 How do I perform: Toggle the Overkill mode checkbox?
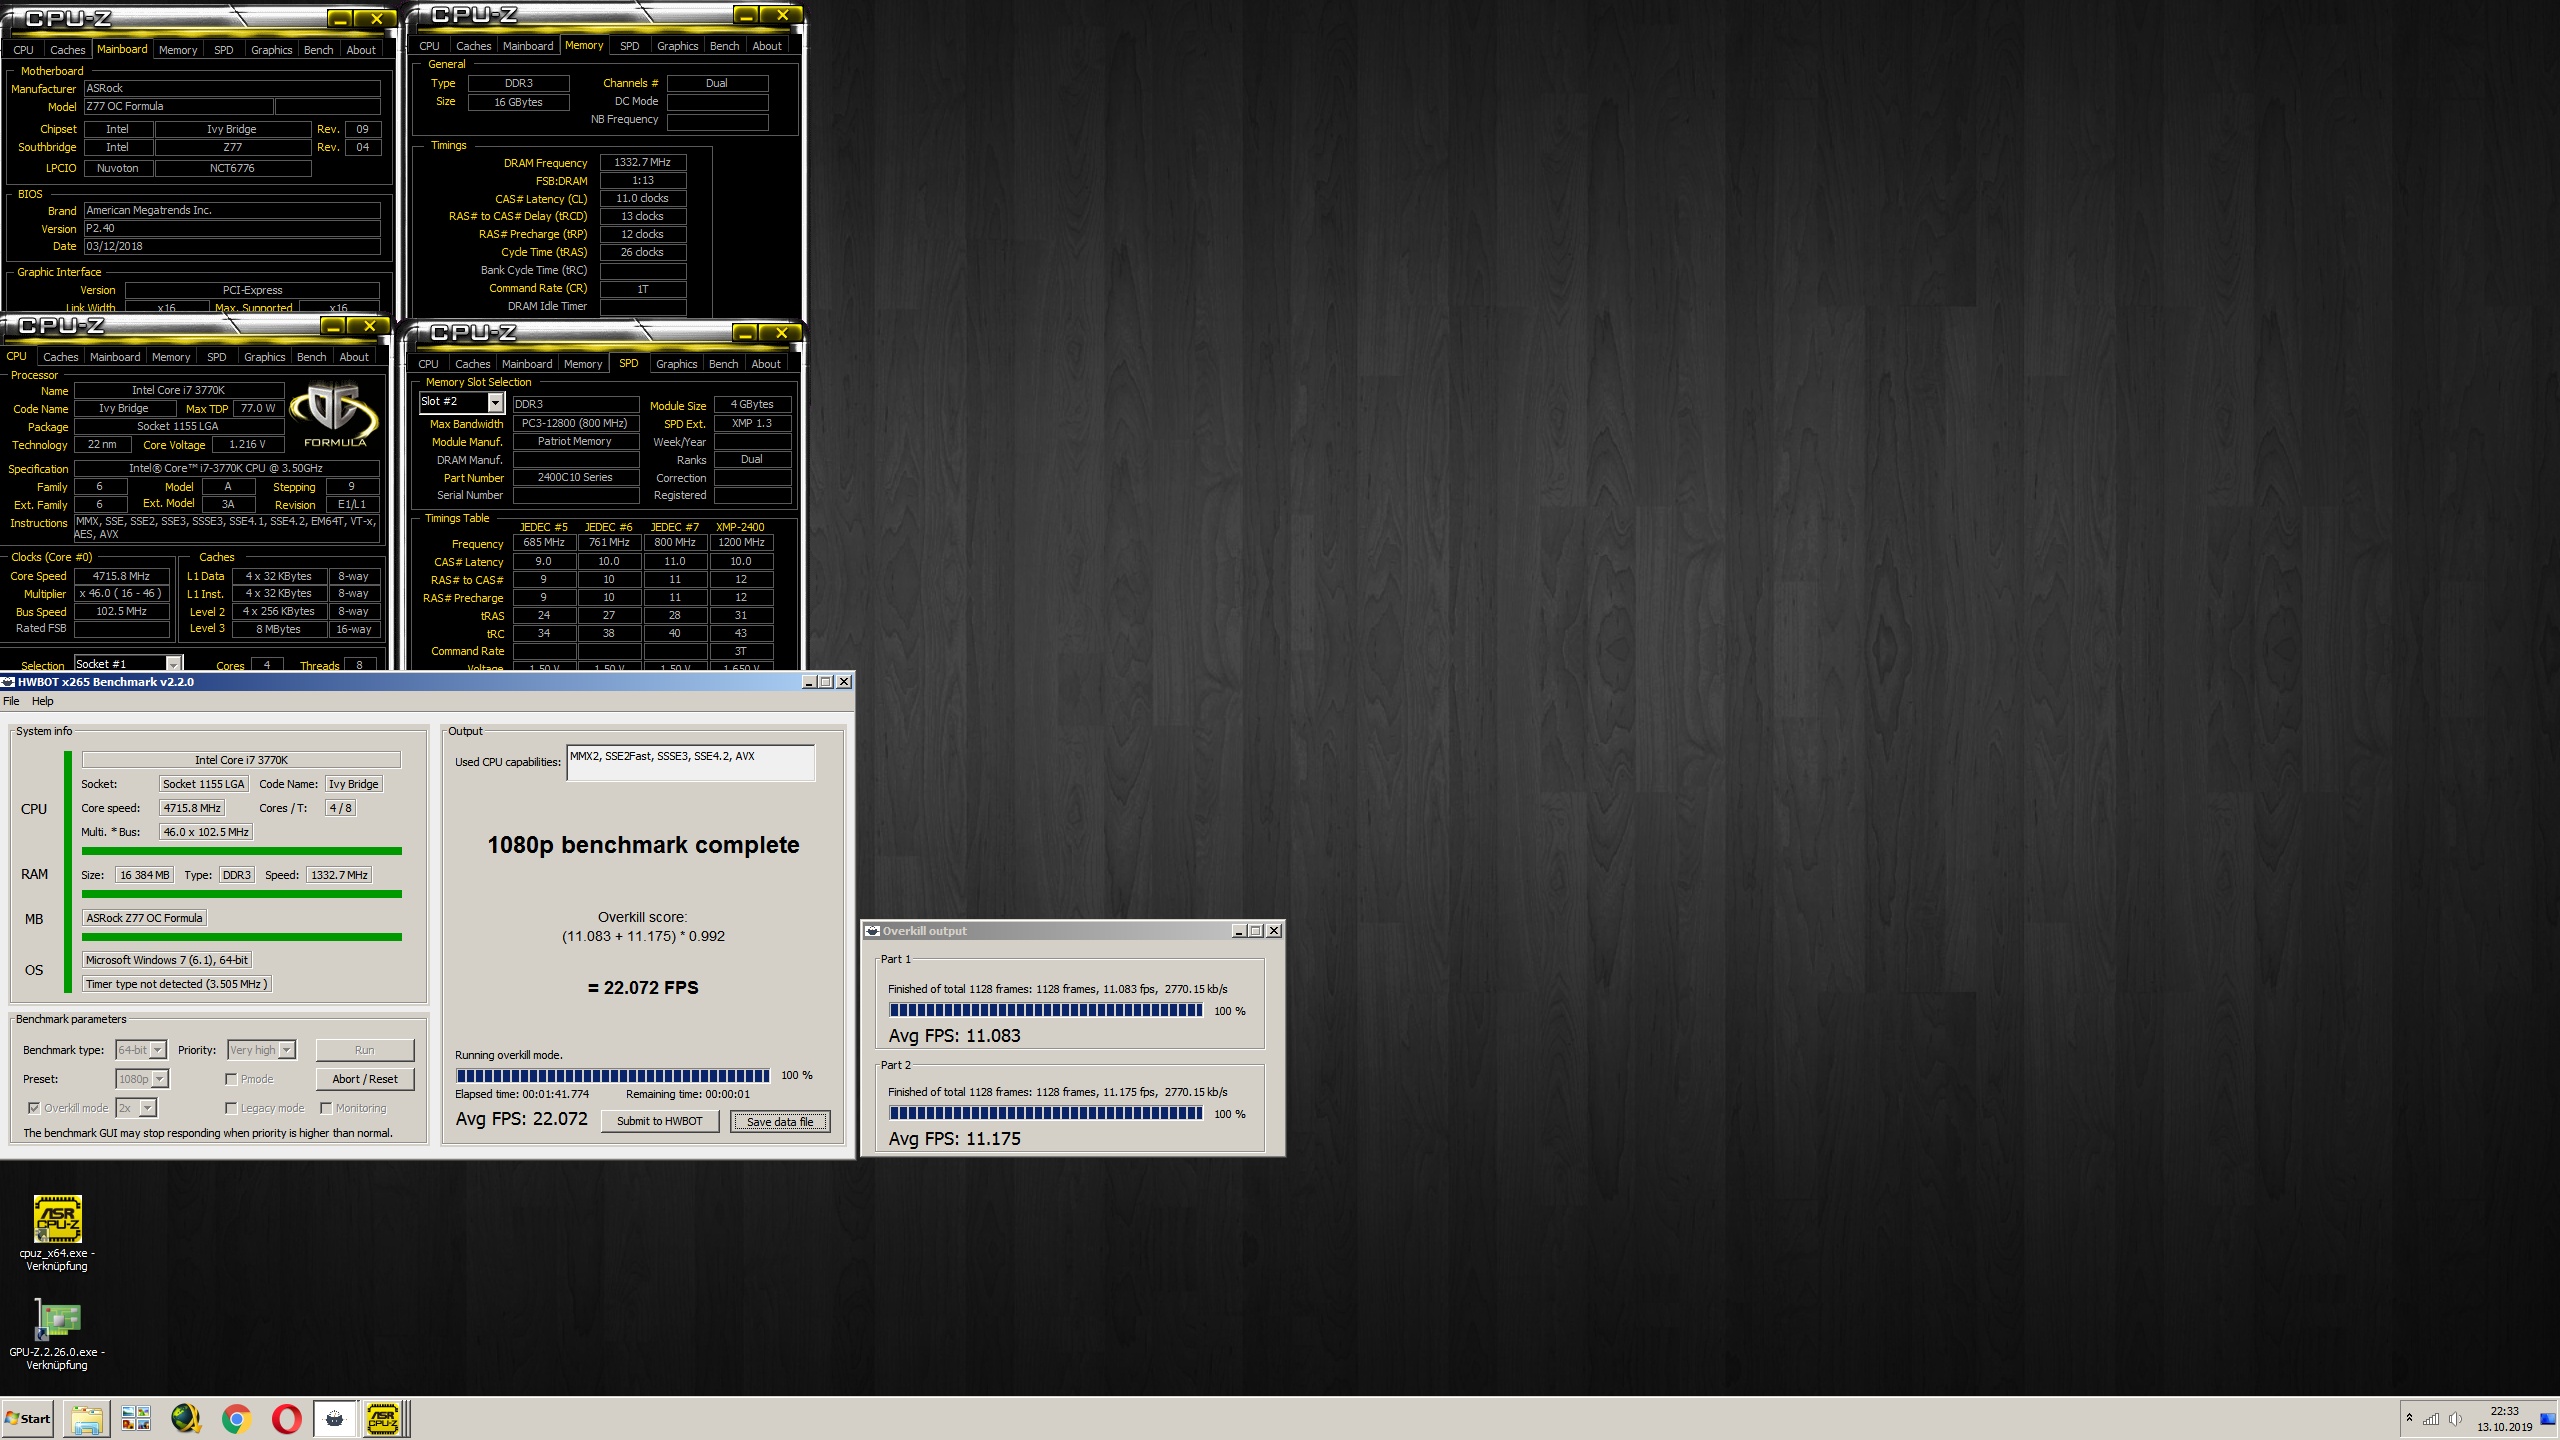point(34,1108)
